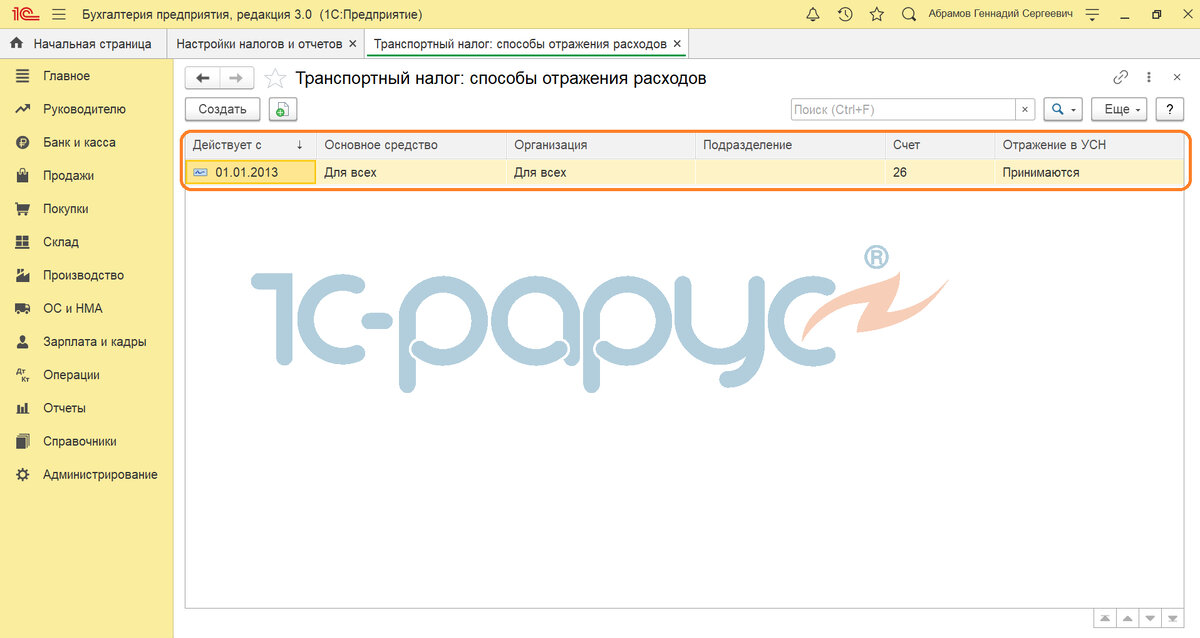This screenshot has width=1200, height=638.
Task: Open Продажи section
Action: click(86, 175)
